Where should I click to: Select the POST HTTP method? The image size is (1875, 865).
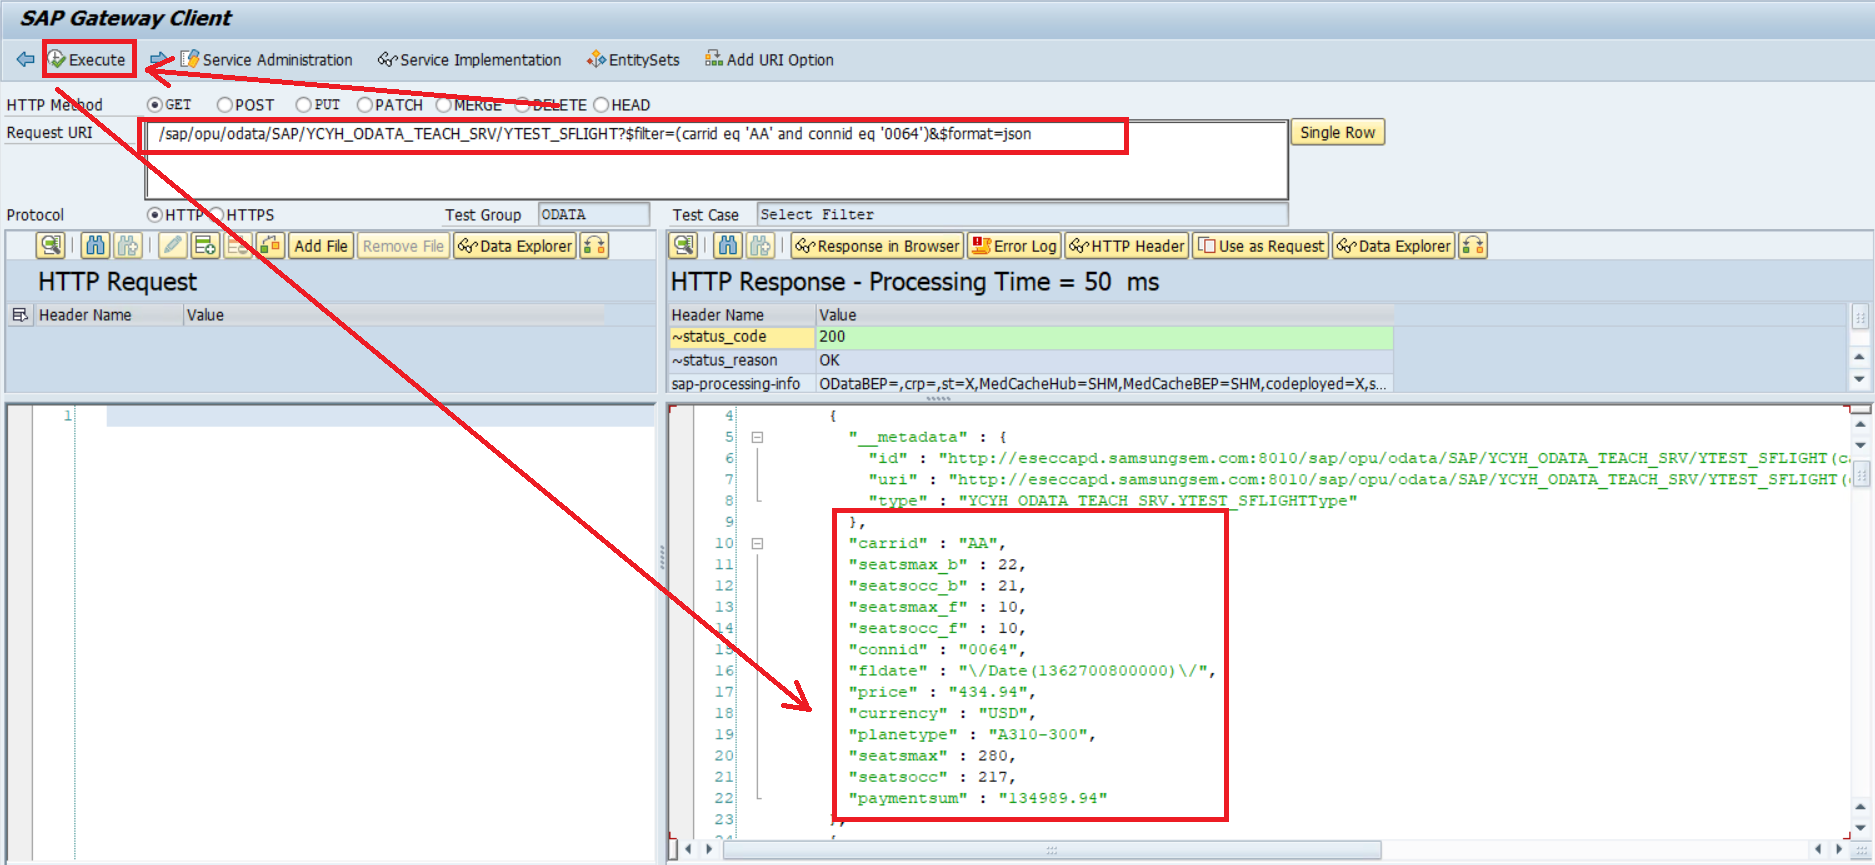(x=224, y=105)
